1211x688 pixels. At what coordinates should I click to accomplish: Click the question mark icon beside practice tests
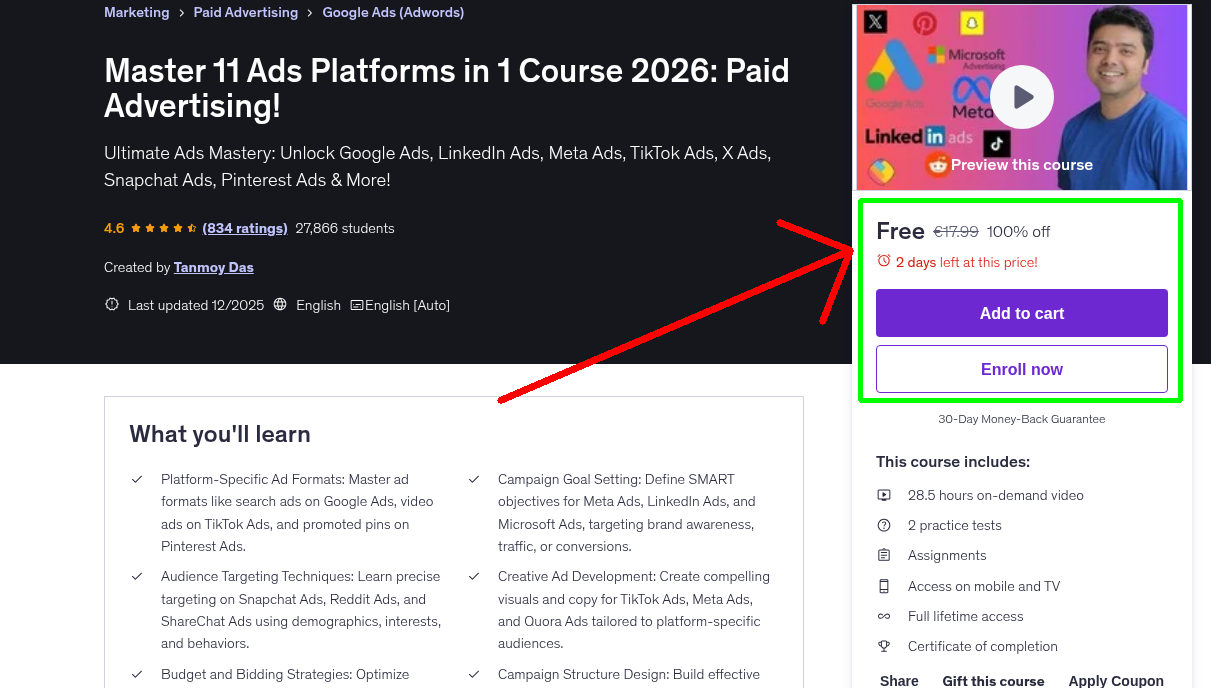point(884,525)
